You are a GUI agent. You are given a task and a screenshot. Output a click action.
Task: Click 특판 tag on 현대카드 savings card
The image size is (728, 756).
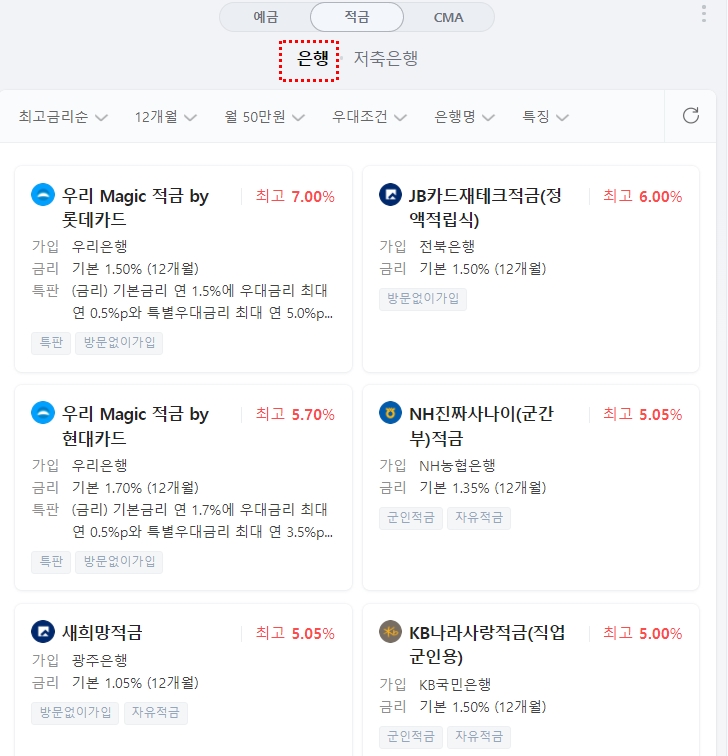(51, 562)
